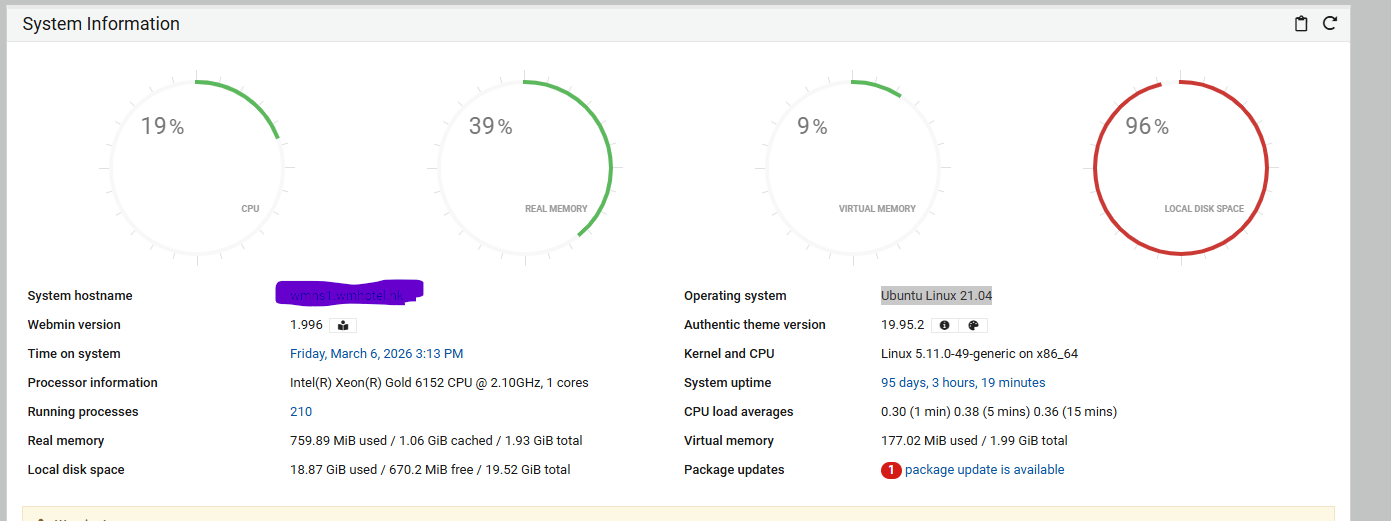The height and width of the screenshot is (521, 1391).
Task: Click the Kernel and CPU value text
Action: [x=979, y=354]
